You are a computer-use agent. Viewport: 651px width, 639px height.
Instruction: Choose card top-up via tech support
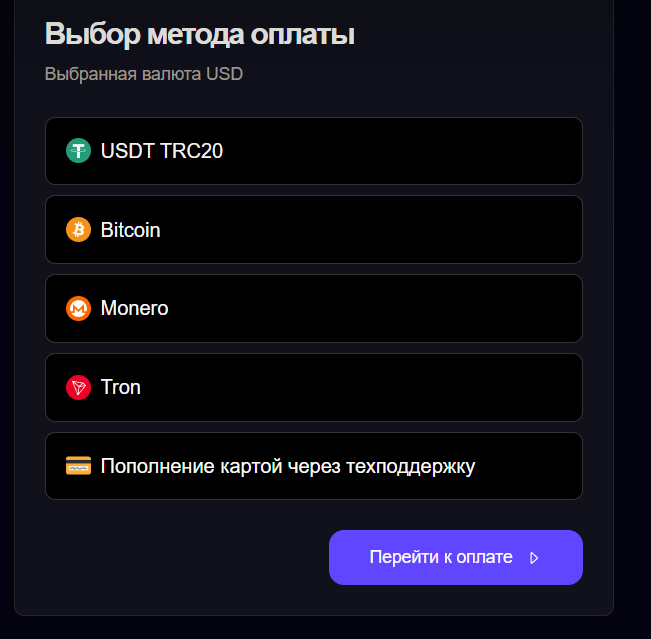click(313, 466)
